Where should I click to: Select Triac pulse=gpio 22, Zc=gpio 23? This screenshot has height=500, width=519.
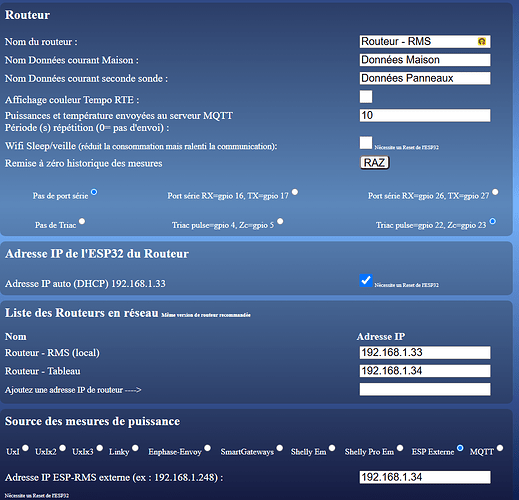[x=492, y=221]
